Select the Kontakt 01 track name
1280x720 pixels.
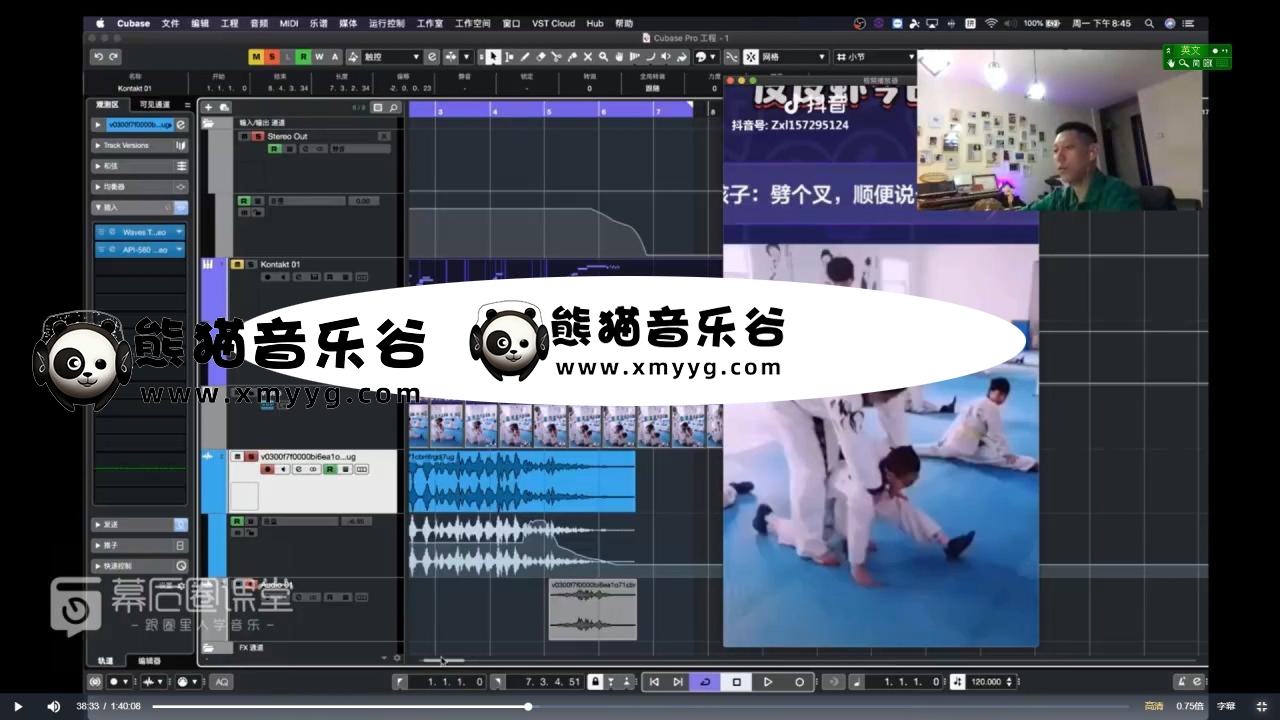point(280,264)
